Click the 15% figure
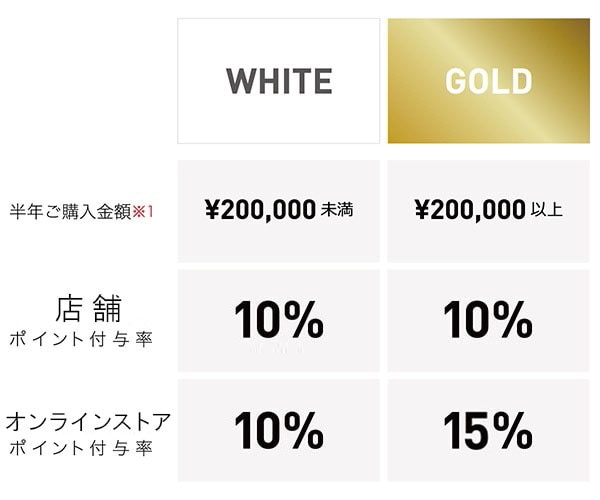This screenshot has width=600, height=500. [x=488, y=430]
